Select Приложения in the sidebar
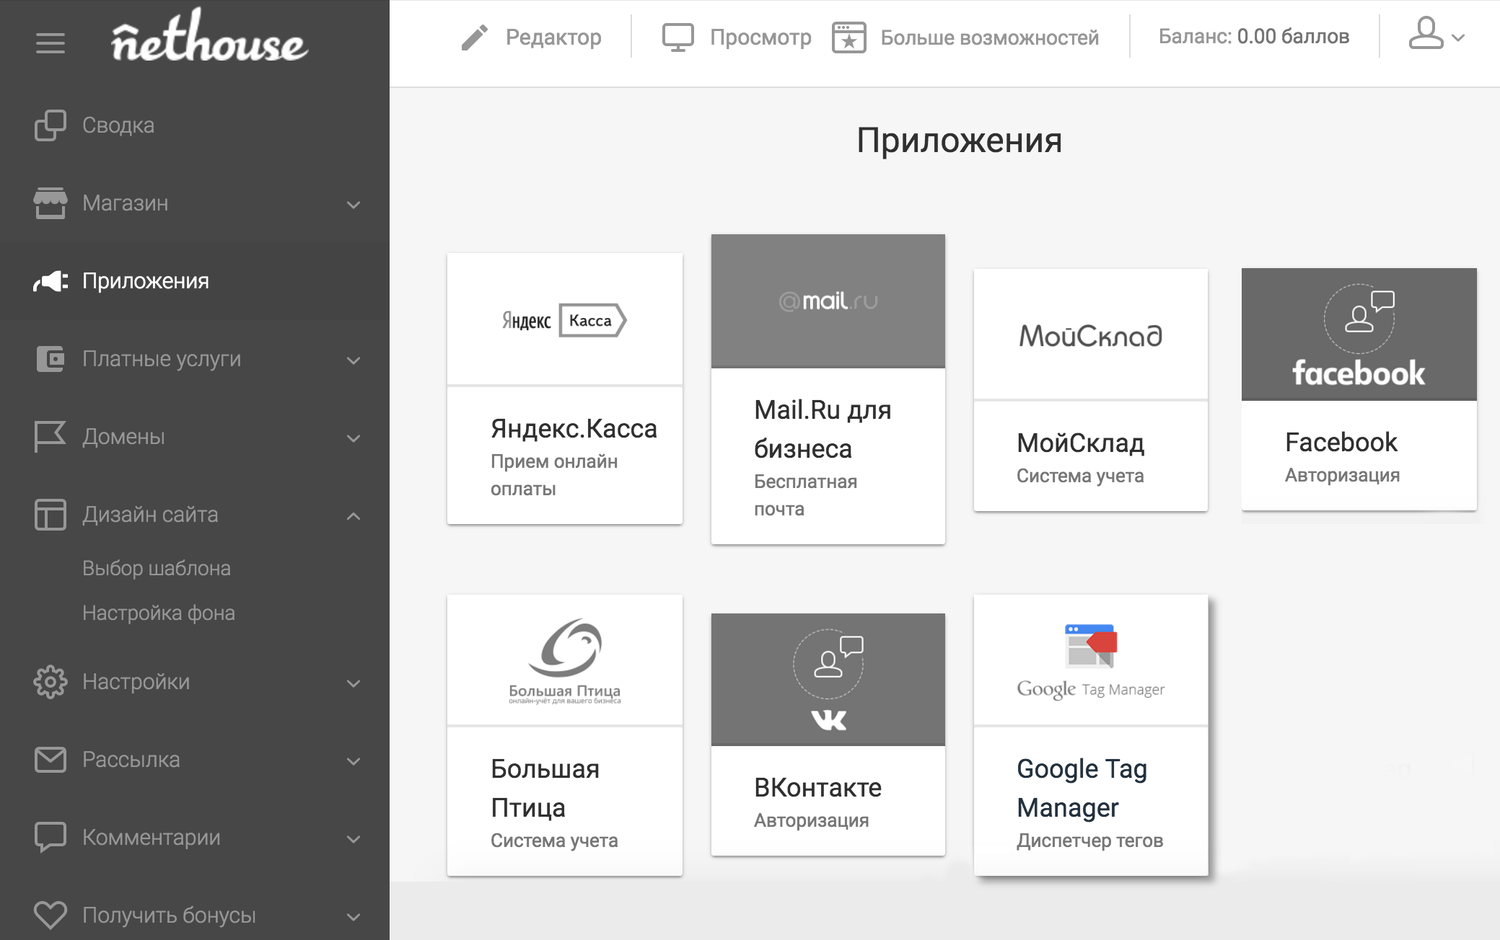This screenshot has width=1500, height=940. tap(146, 281)
